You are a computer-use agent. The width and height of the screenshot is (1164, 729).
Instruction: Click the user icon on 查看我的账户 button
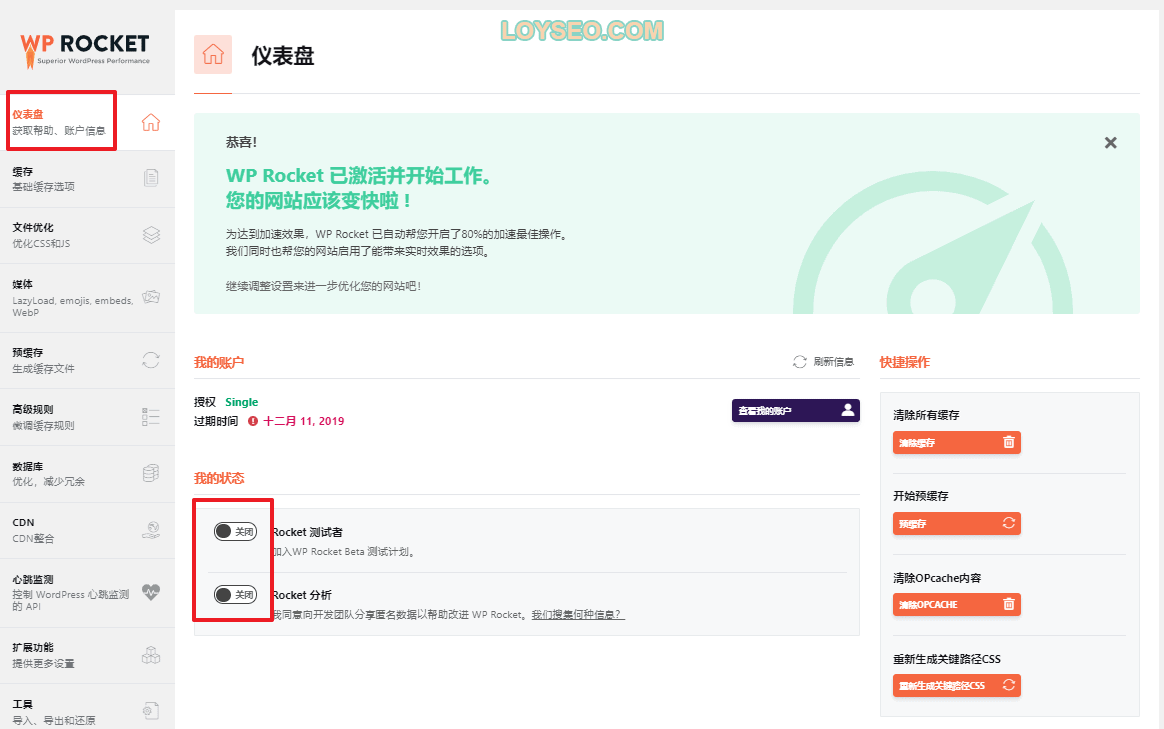point(848,410)
